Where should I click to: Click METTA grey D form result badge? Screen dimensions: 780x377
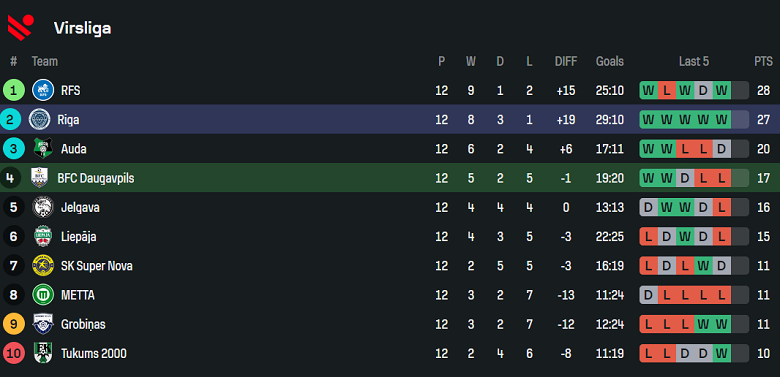(648, 295)
